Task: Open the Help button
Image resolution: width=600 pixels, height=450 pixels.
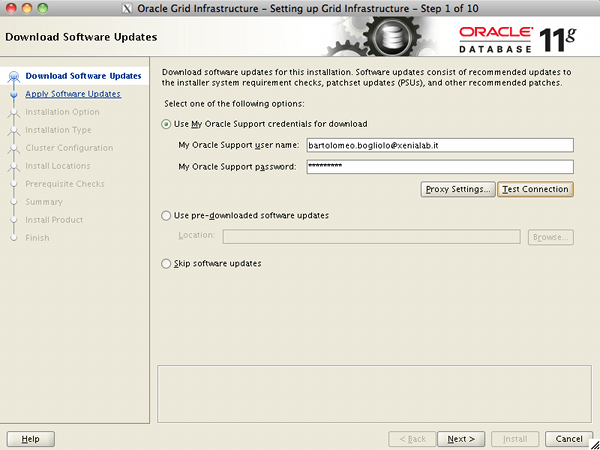Action: 31,439
